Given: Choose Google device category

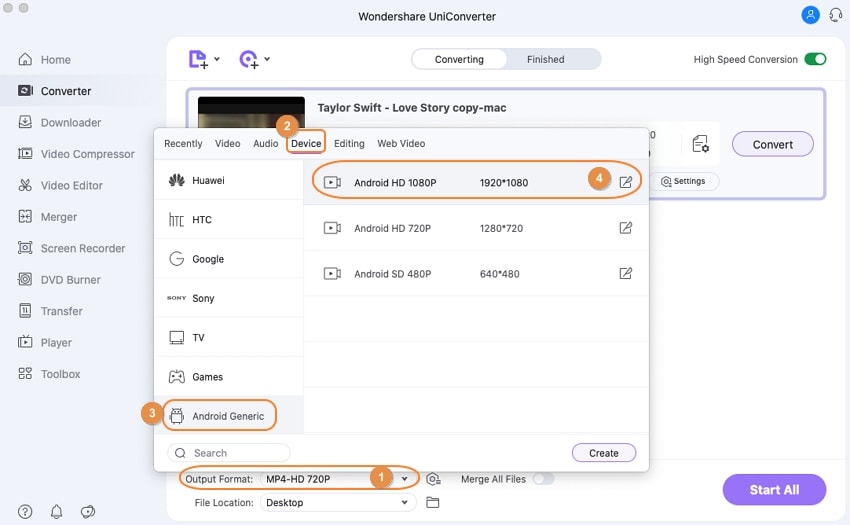Looking at the screenshot, I should click(228, 259).
